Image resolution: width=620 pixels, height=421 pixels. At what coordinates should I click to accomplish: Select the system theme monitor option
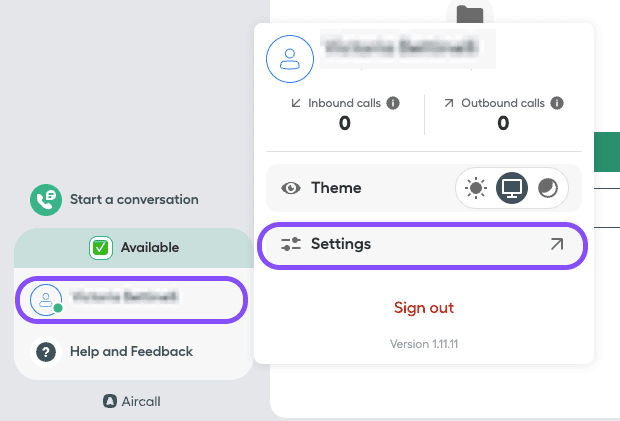[512, 188]
